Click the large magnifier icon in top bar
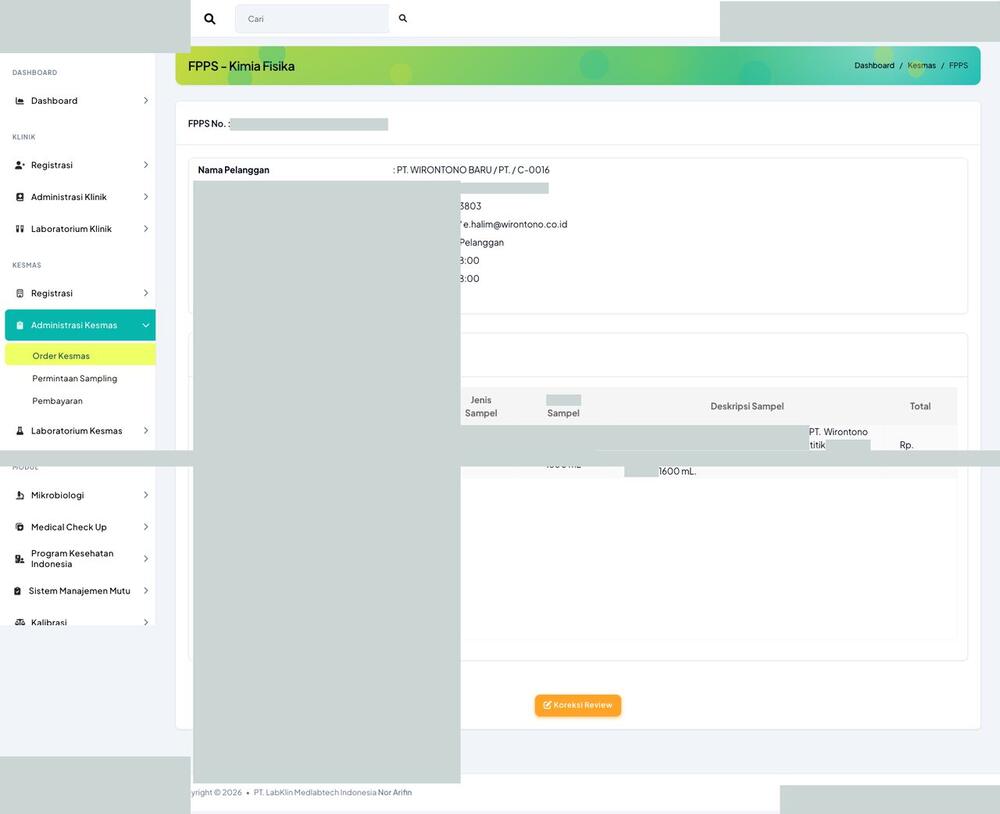 pos(209,19)
